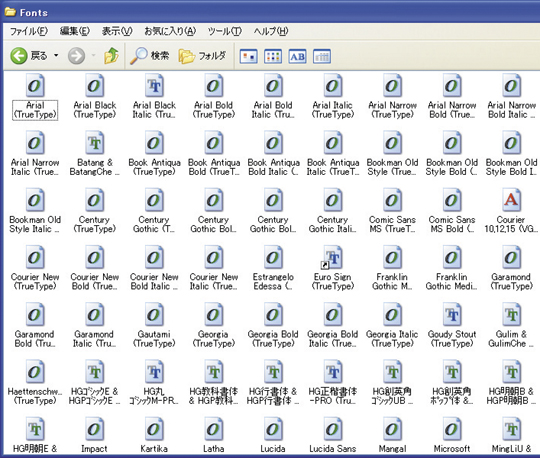
Task: Select the Georgia (TrueType) font icon
Action: coord(214,315)
